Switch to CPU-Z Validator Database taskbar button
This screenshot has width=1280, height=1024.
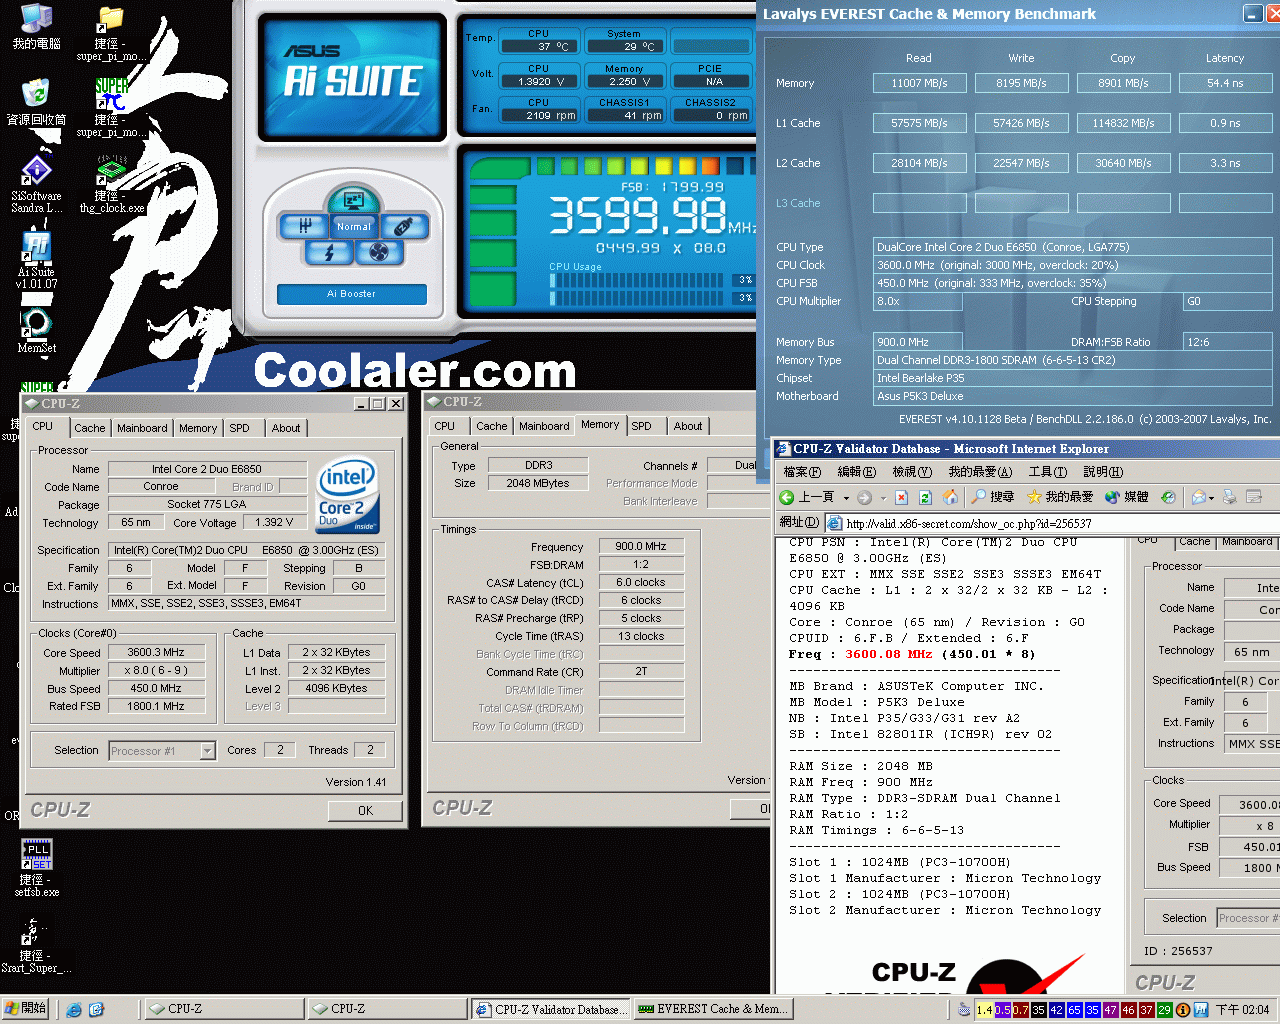(550, 1009)
